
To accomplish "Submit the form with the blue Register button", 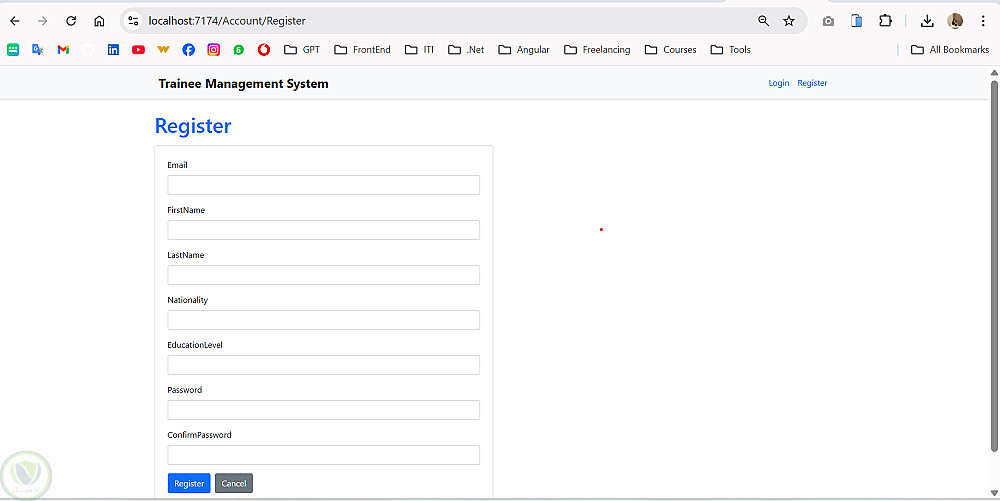I will click(189, 483).
